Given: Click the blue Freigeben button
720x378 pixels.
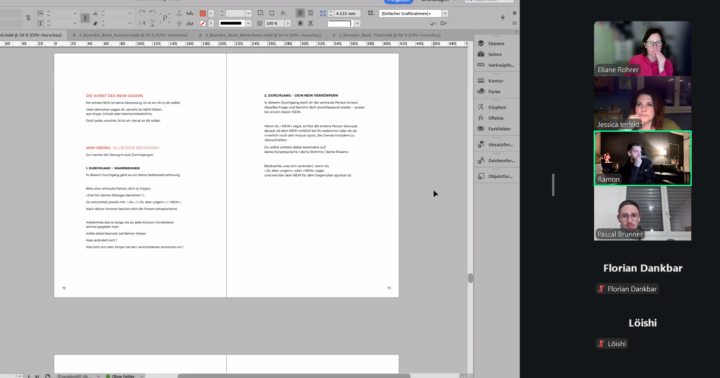Looking at the screenshot, I should [399, 1].
